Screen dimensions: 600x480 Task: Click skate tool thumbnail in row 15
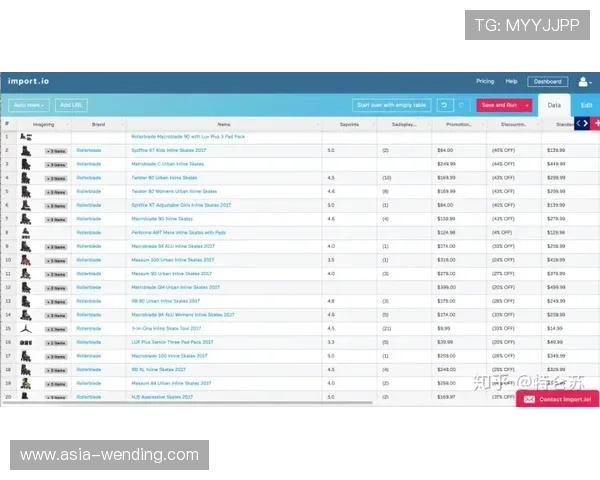click(x=26, y=329)
